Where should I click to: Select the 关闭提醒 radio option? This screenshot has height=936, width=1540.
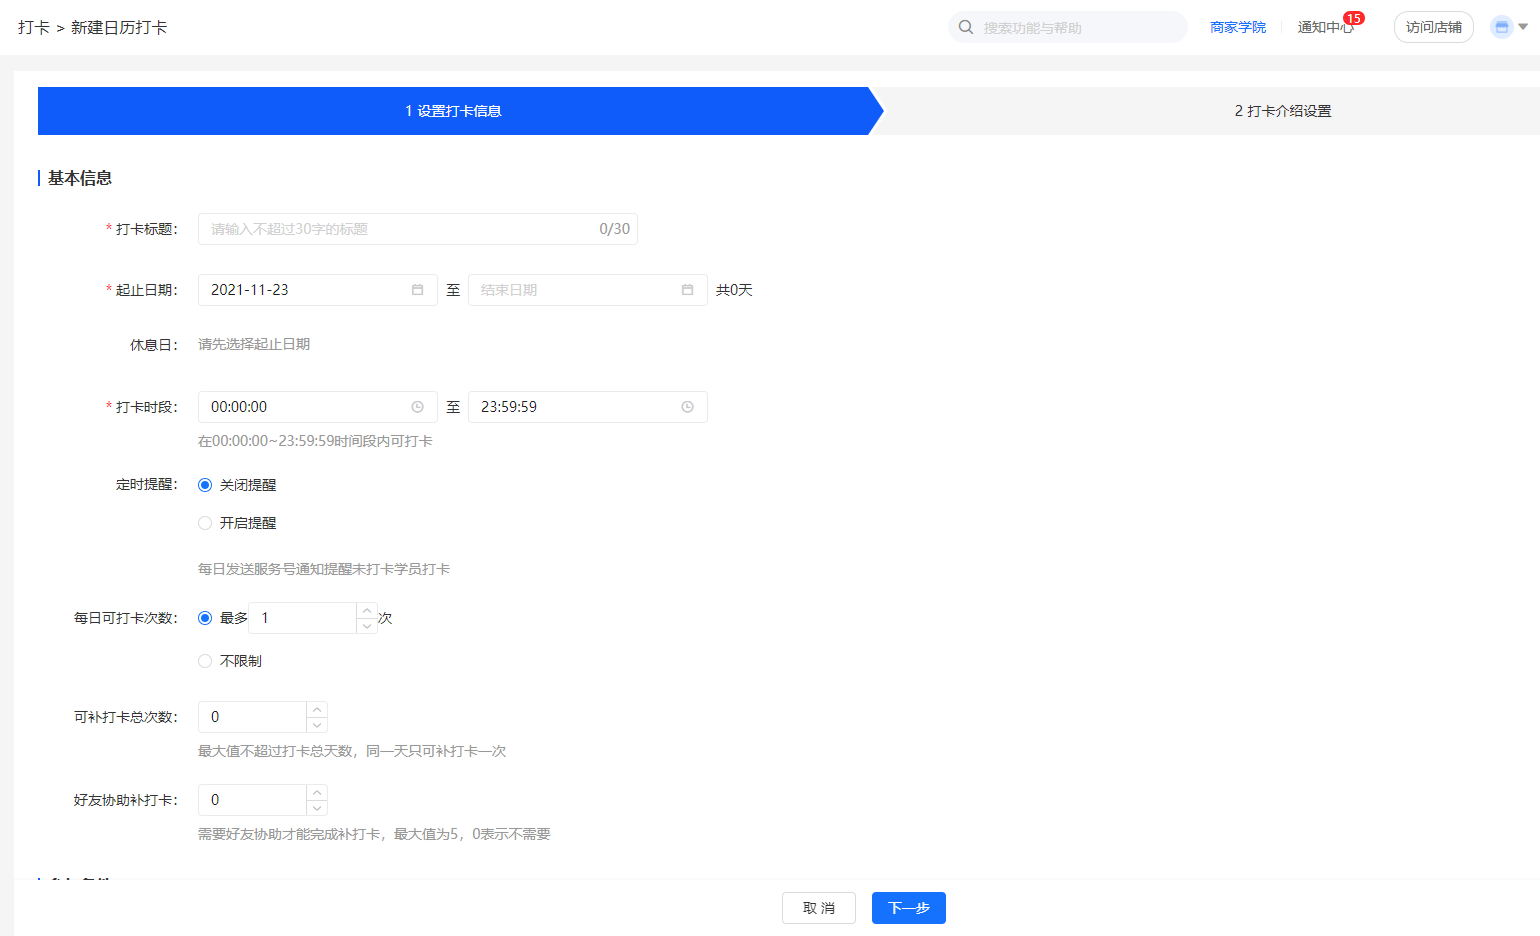coord(205,485)
